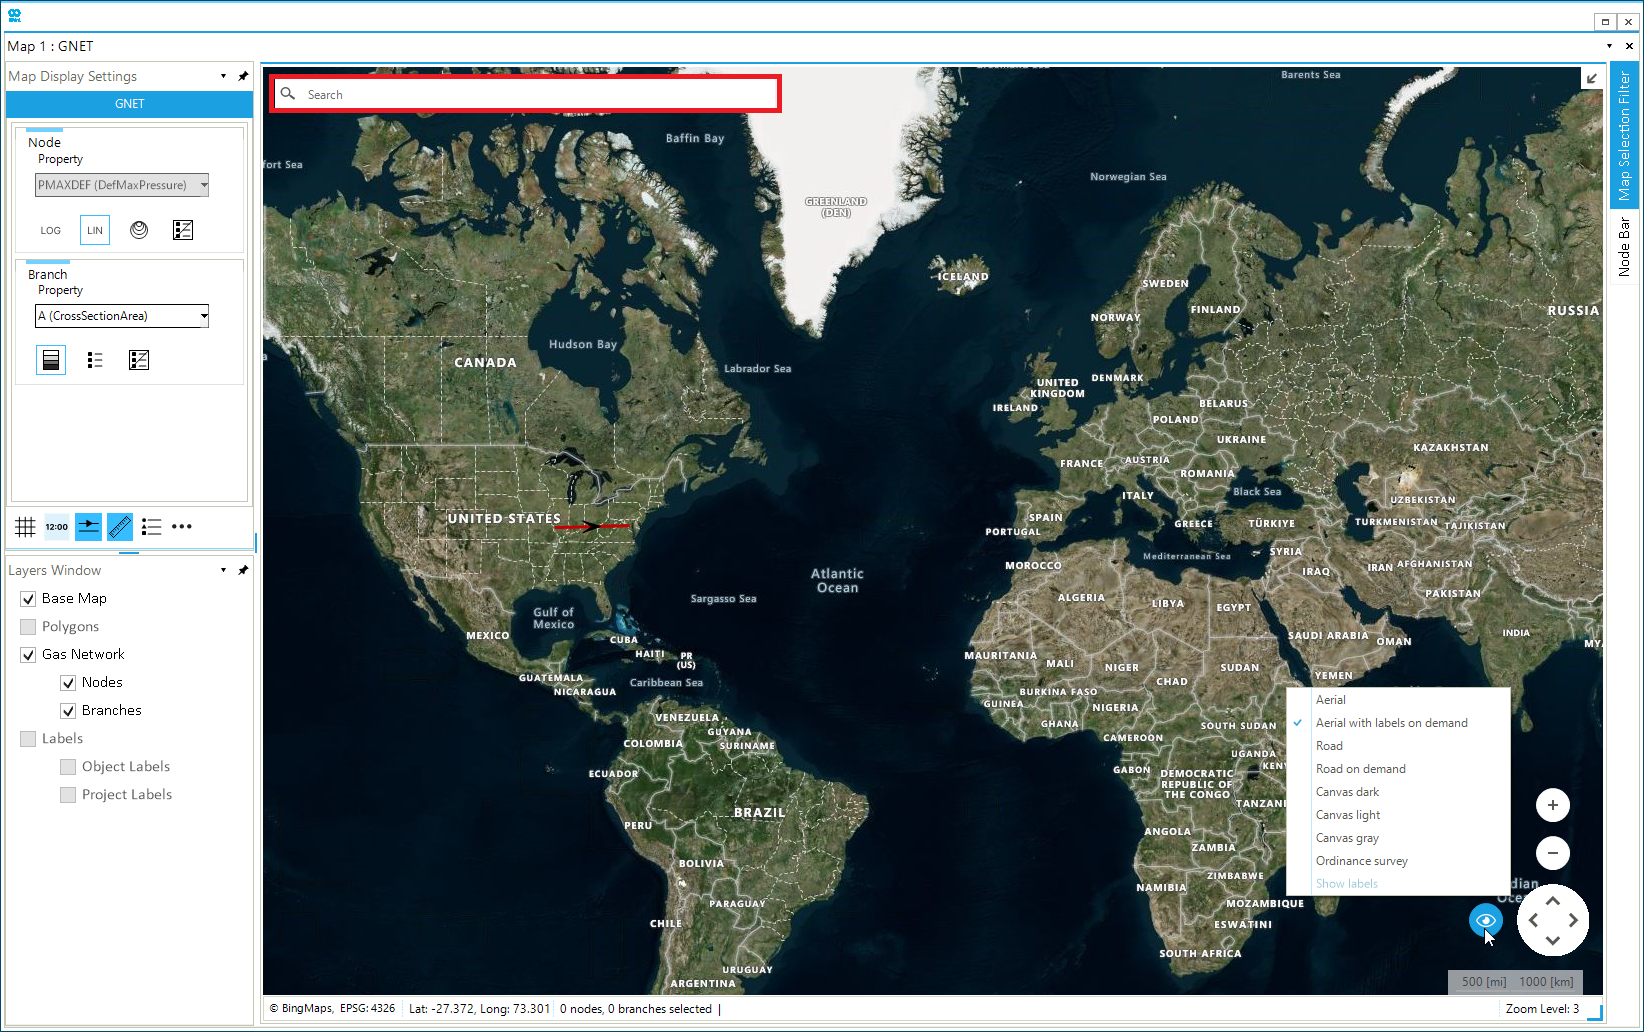The image size is (1644, 1034).
Task: Click the 12:00 time display icon
Action: [x=57, y=526]
